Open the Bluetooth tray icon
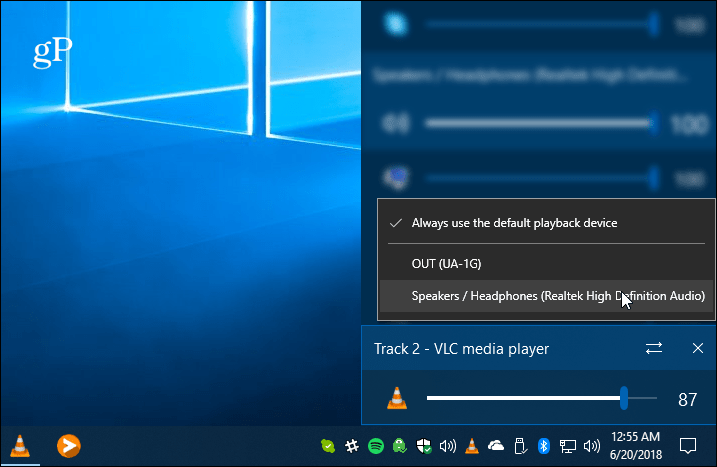The height and width of the screenshot is (467, 717). (544, 446)
